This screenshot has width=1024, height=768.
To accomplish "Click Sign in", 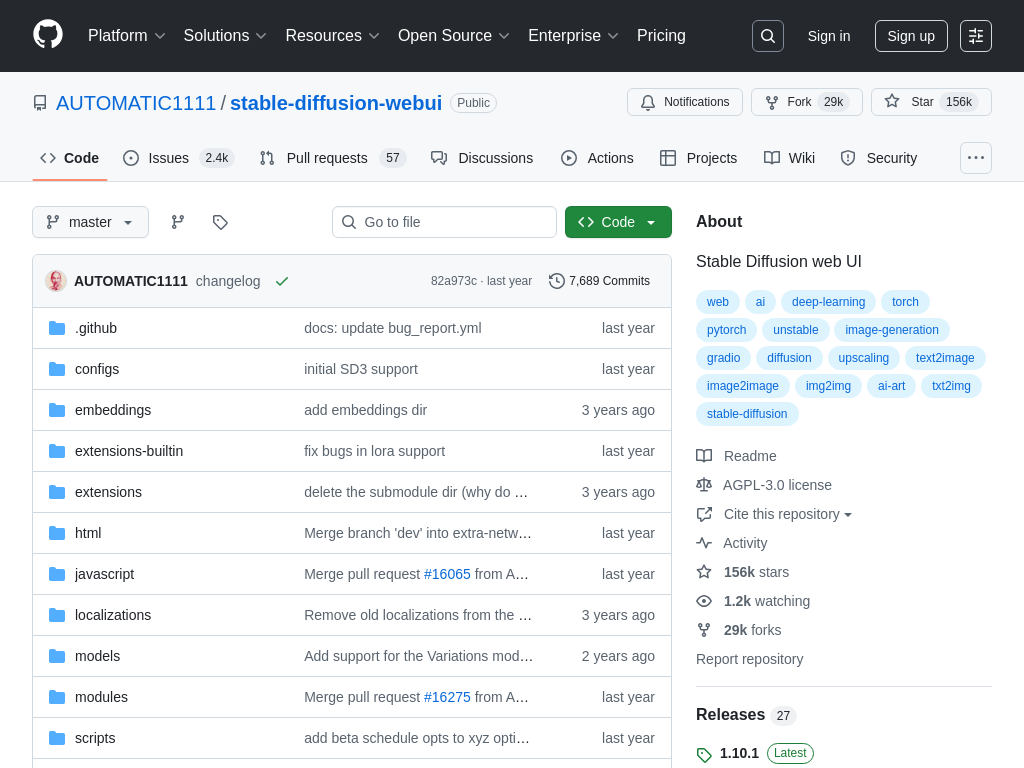I will tap(829, 36).
